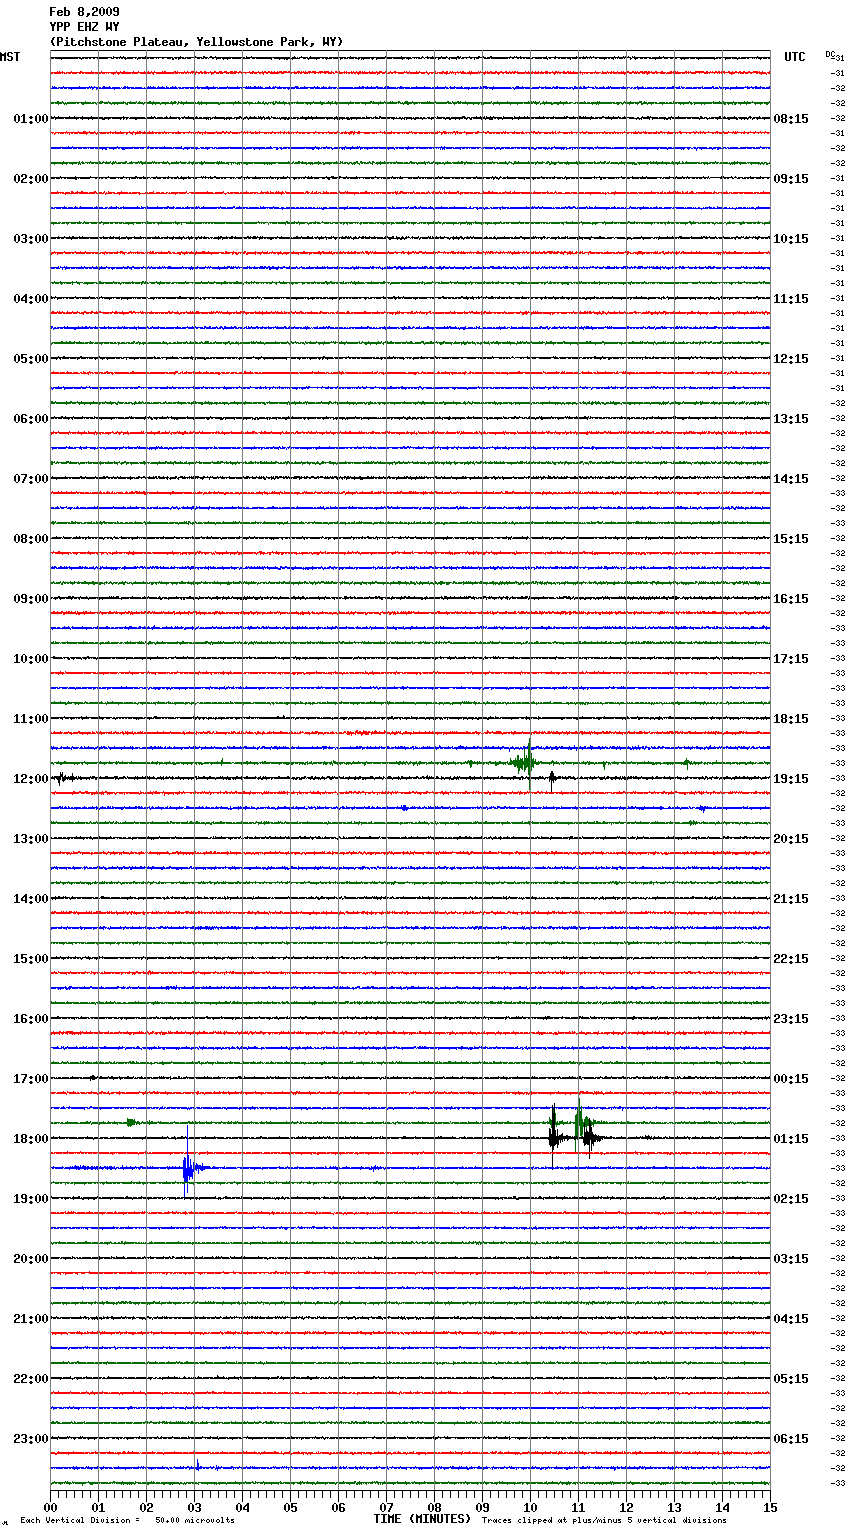This screenshot has height=1534, width=850.
Task: Click the '05' minute tick label
Action: click(290, 1507)
